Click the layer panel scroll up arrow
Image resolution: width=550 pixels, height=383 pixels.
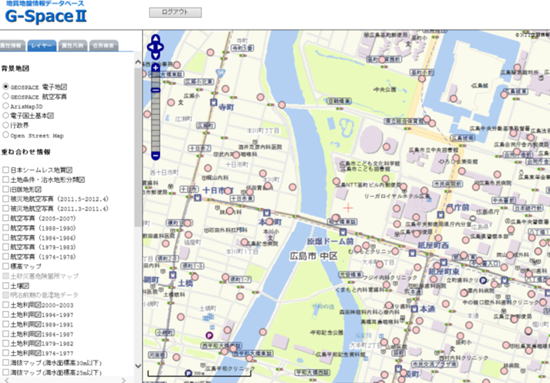point(138,62)
